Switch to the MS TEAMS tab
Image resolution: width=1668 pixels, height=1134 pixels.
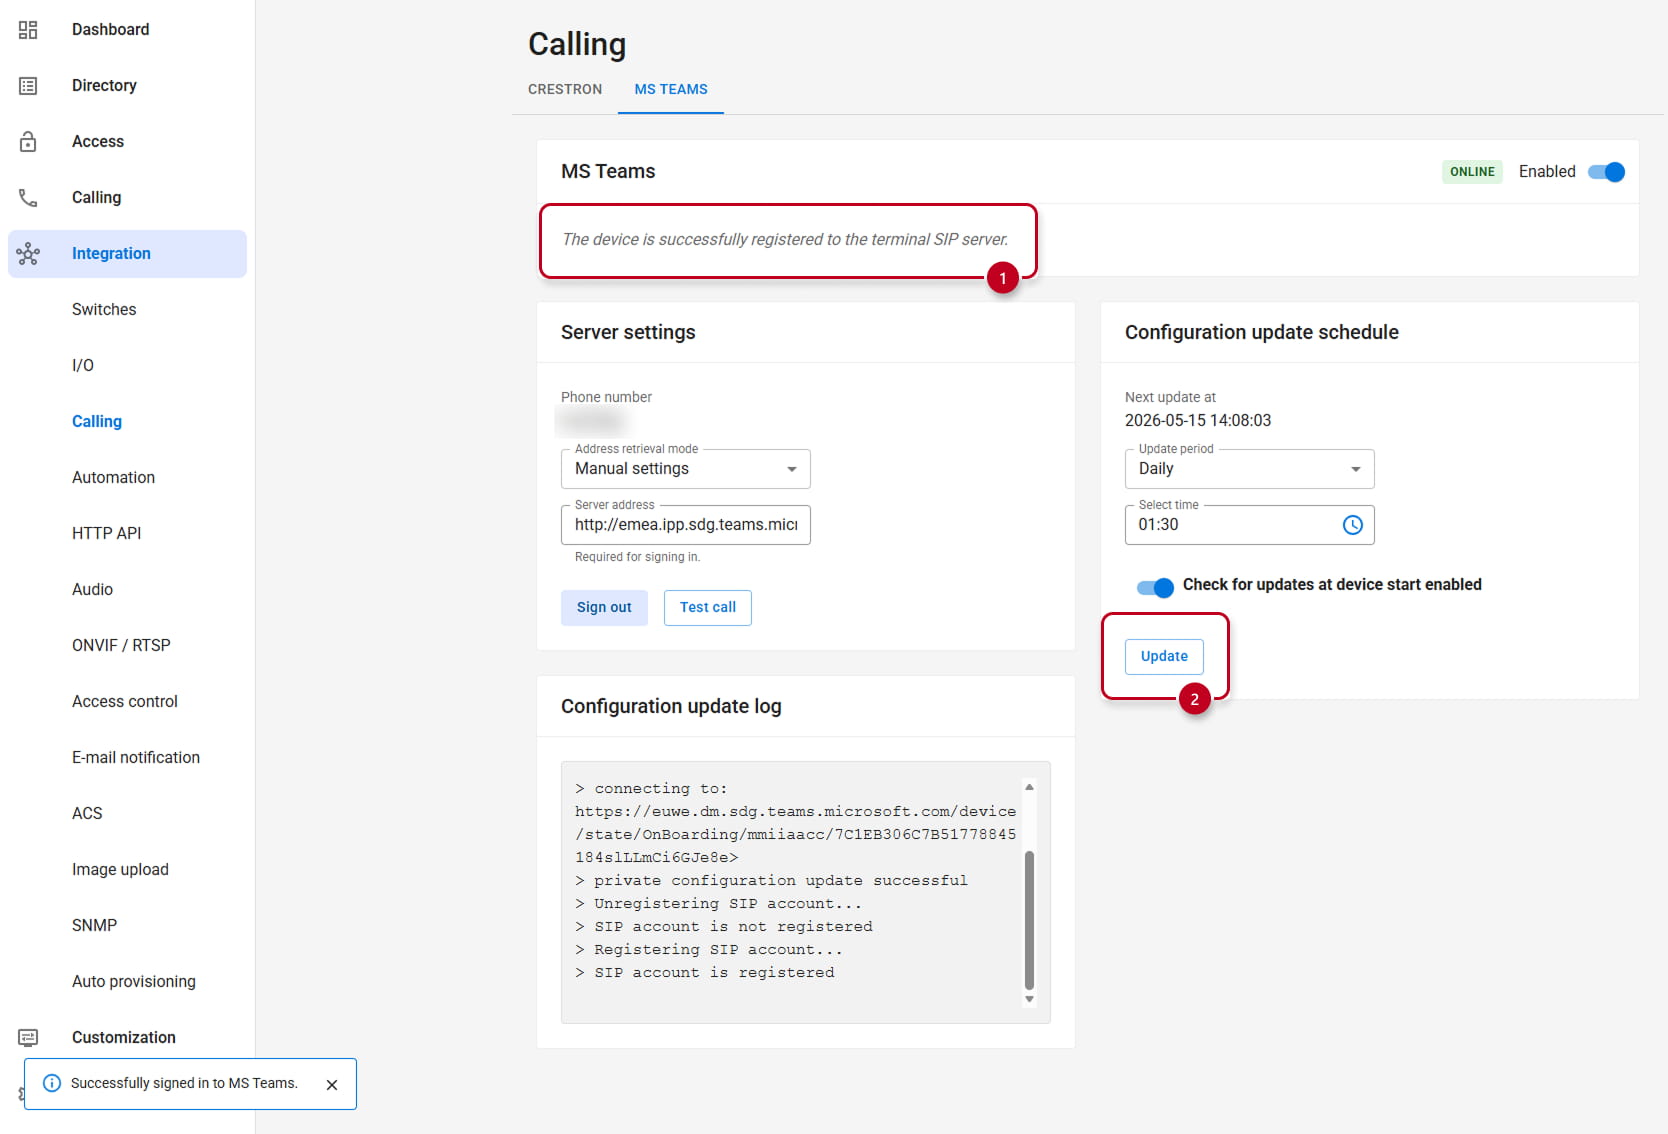click(x=671, y=89)
